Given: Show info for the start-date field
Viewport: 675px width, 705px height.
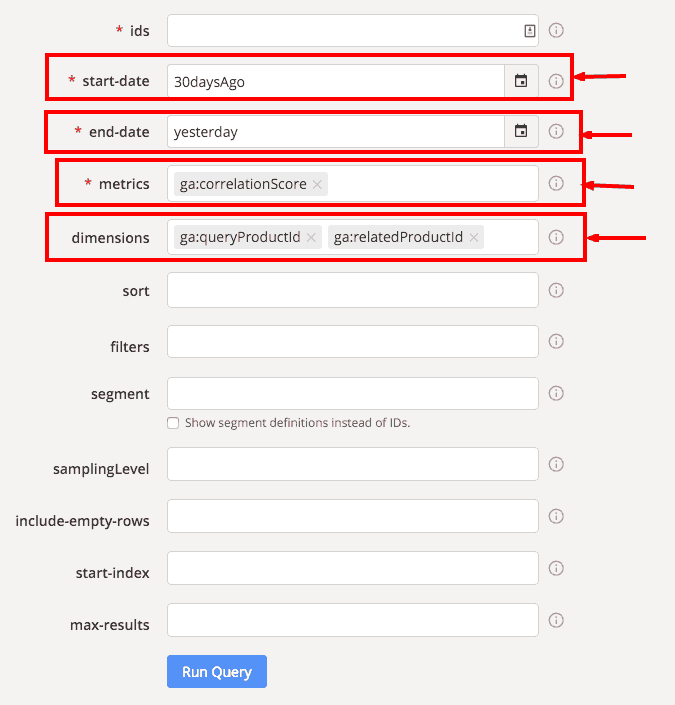Looking at the screenshot, I should (556, 81).
